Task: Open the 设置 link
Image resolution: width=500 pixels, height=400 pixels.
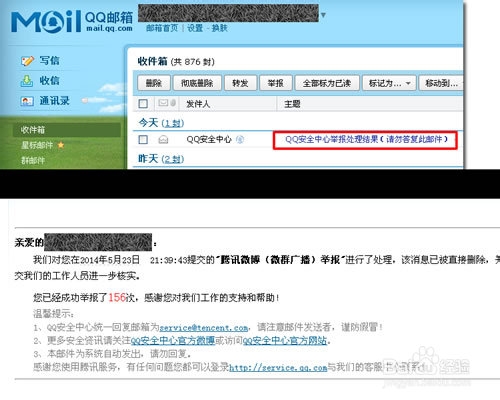Action: pyautogui.click(x=195, y=28)
